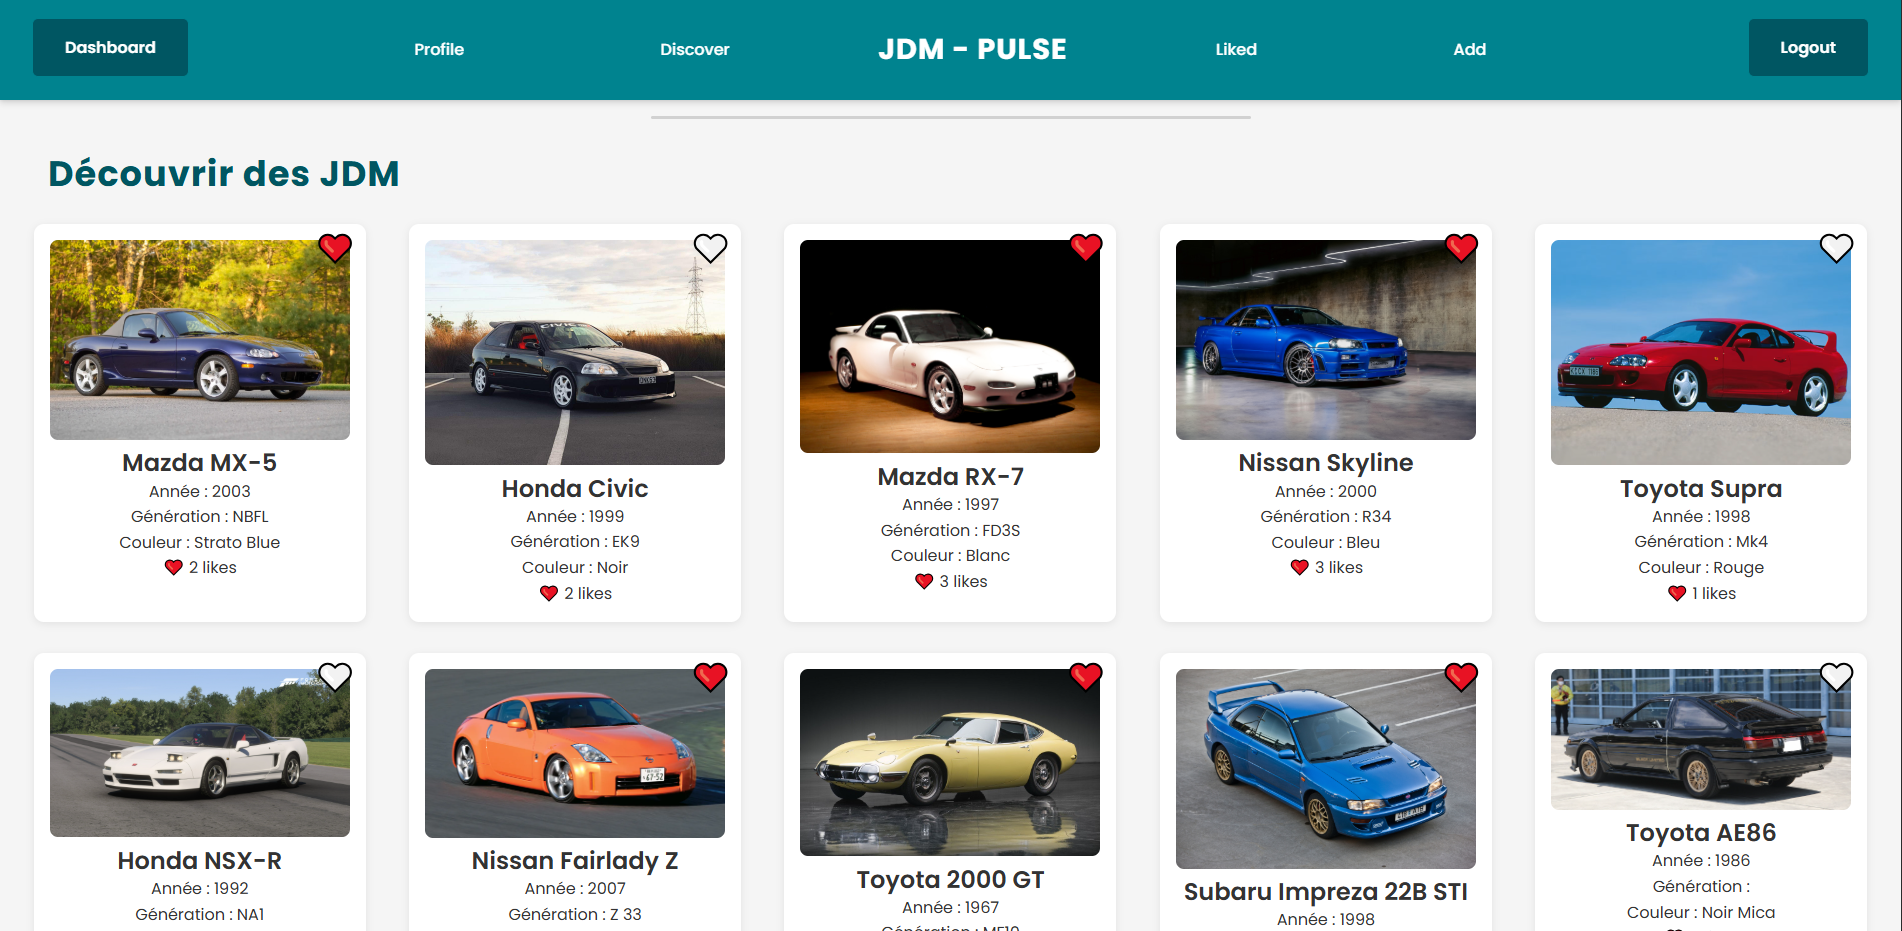This screenshot has height=931, width=1902.
Task: Open the Discover nav link
Action: coord(694,49)
